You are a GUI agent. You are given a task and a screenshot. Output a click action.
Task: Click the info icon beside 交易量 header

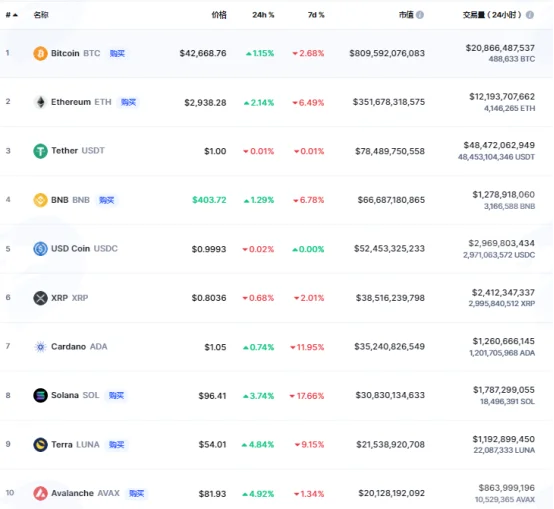pyautogui.click(x=530, y=15)
